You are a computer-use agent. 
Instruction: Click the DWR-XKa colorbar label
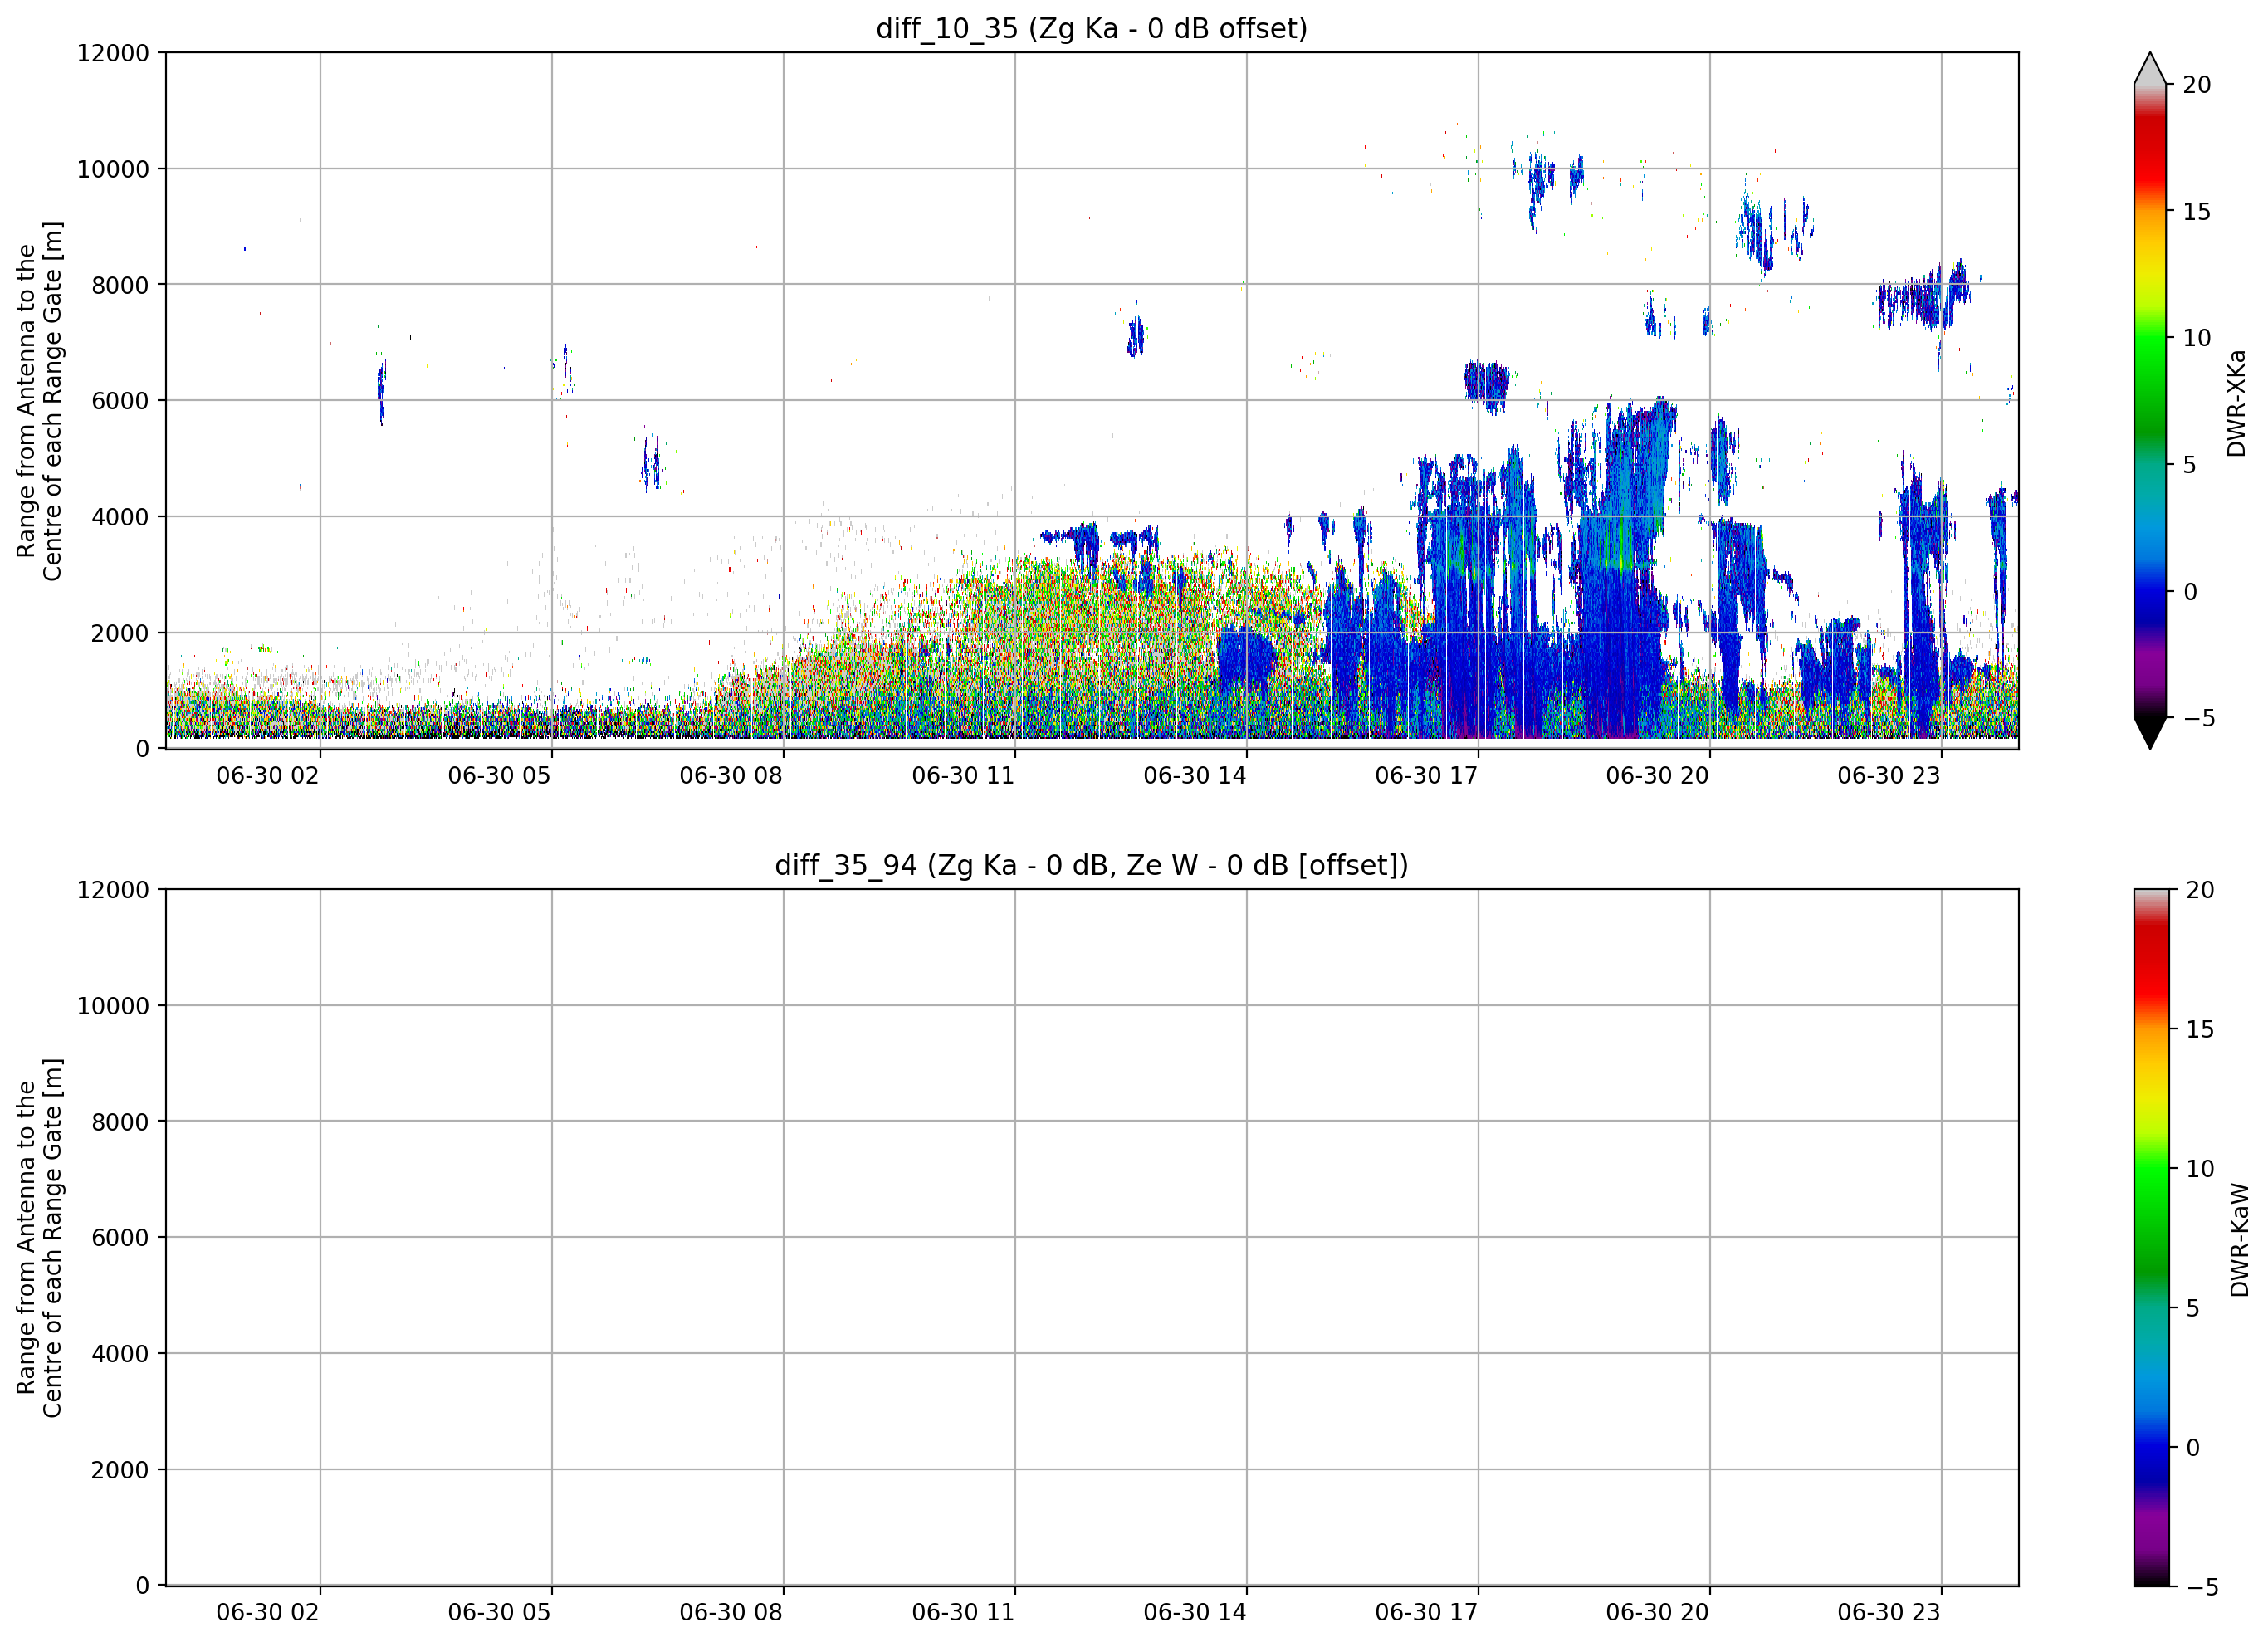click(x=2237, y=403)
